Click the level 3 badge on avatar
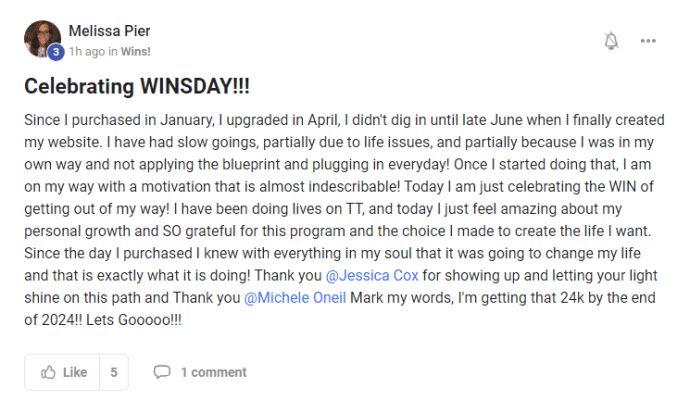 56,52
